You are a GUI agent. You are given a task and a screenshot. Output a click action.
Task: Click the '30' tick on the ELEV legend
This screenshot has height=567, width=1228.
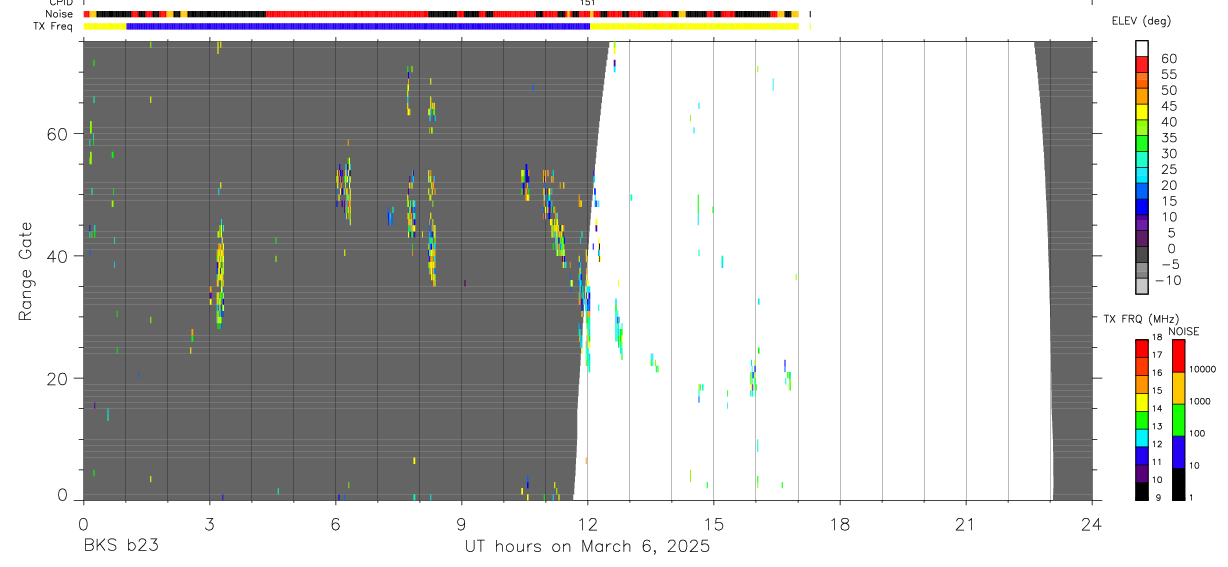coord(1169,154)
